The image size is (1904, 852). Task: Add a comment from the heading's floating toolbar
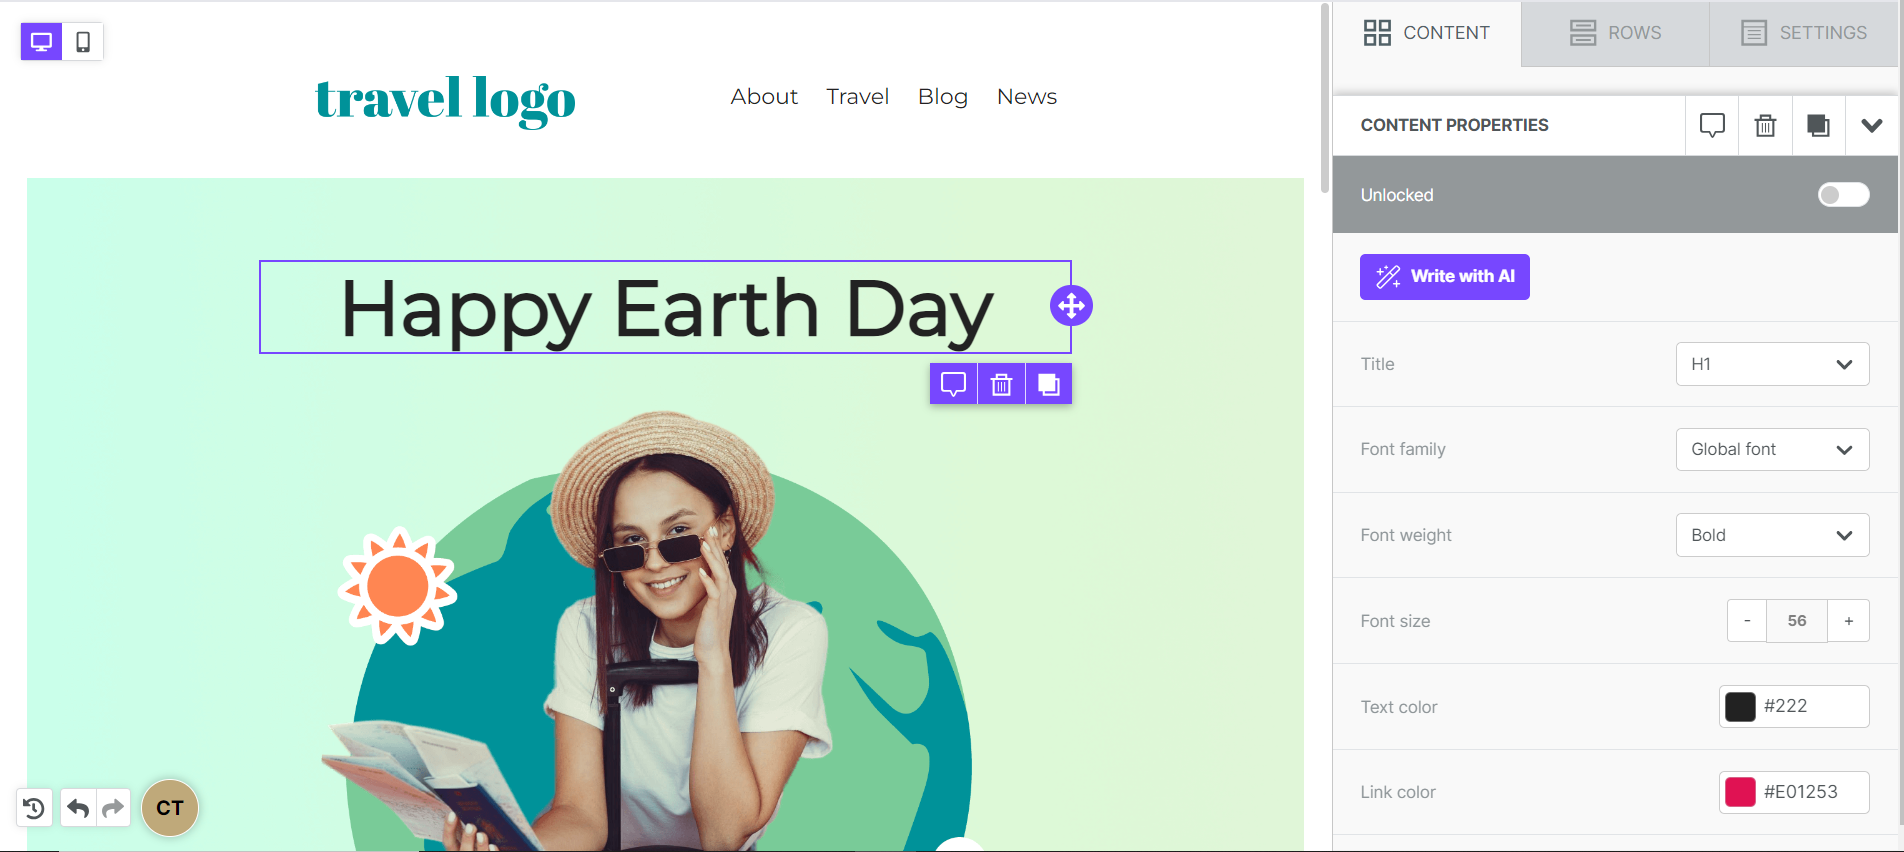953,384
